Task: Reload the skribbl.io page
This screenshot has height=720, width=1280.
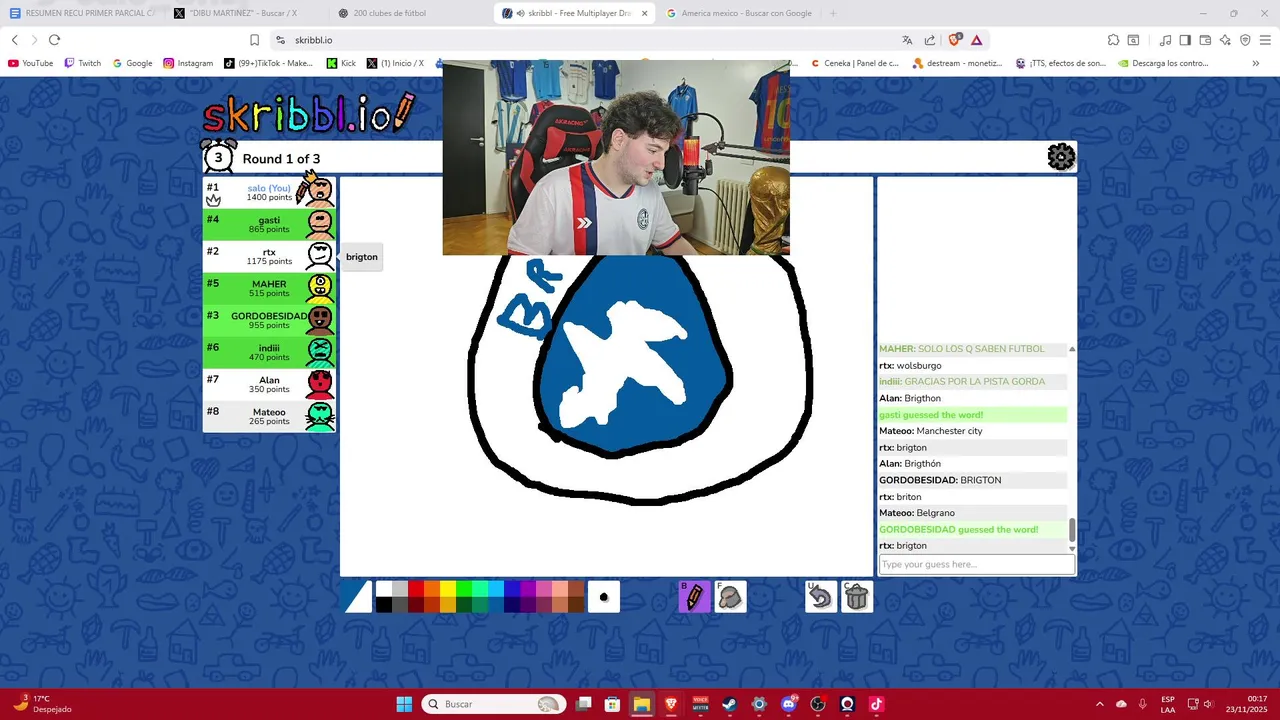Action: point(54,40)
